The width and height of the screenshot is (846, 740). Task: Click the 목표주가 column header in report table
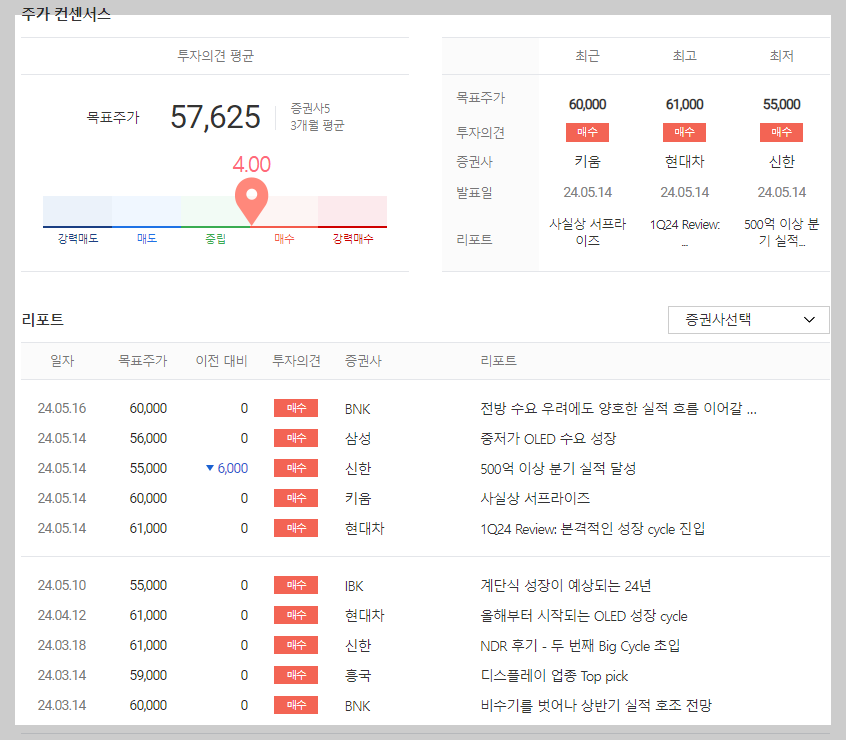point(143,361)
